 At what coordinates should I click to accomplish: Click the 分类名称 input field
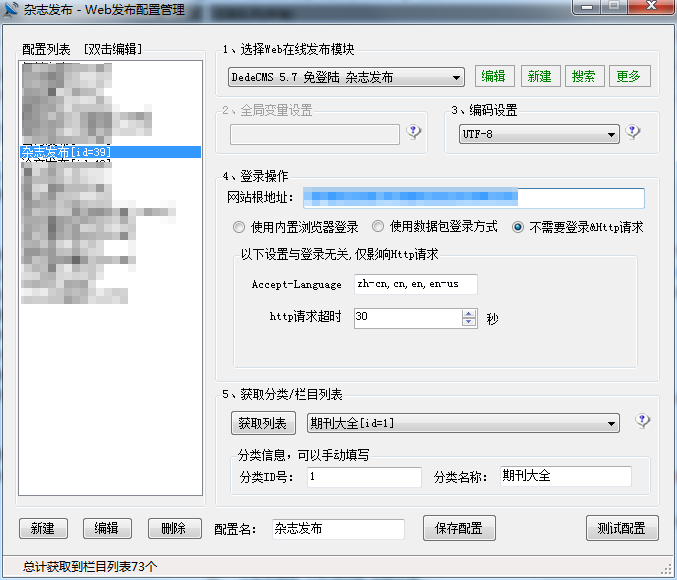(566, 476)
